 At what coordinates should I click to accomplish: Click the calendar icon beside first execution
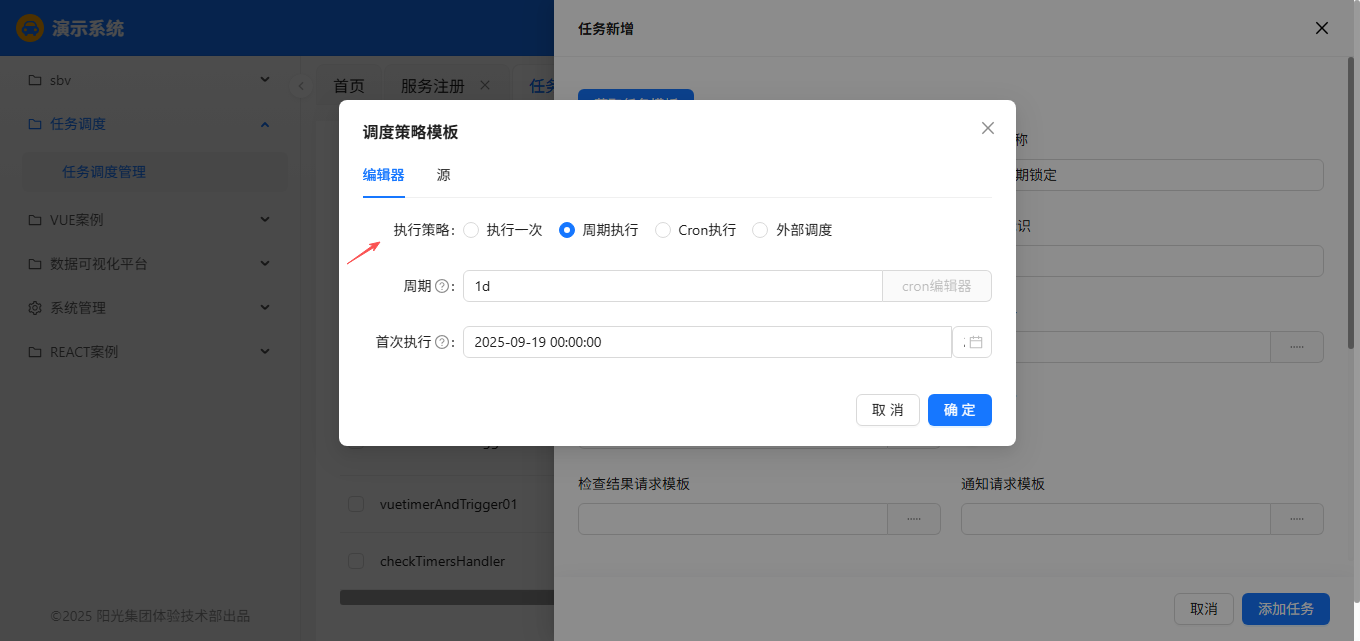975,342
